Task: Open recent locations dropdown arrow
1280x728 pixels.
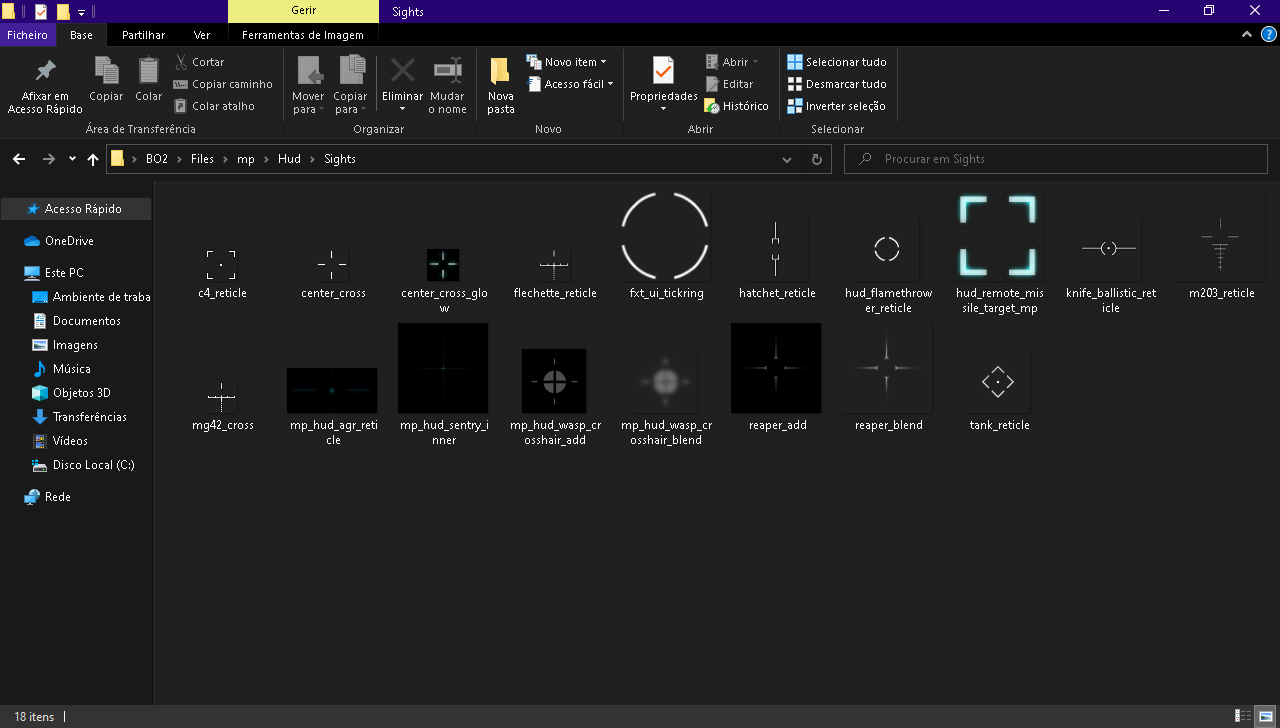Action: (x=72, y=159)
